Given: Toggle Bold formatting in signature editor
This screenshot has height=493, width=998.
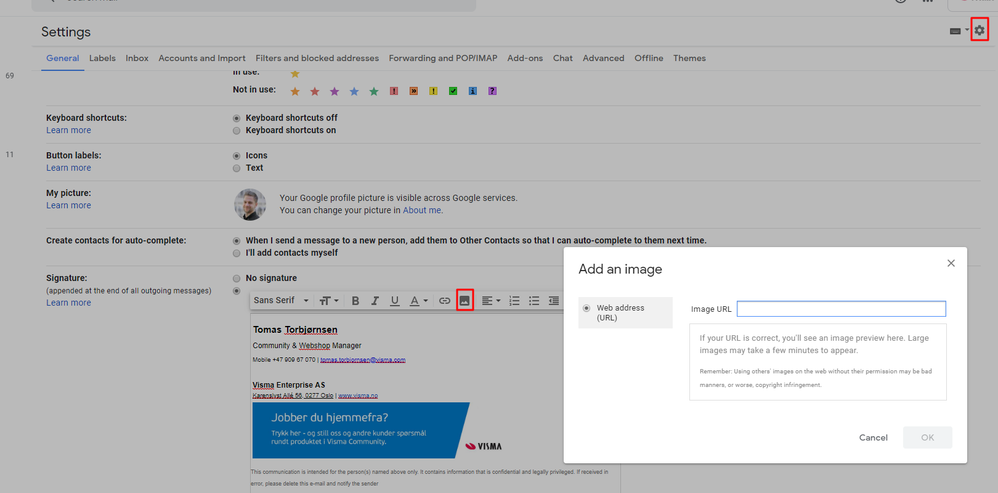Looking at the screenshot, I should 356,301.
